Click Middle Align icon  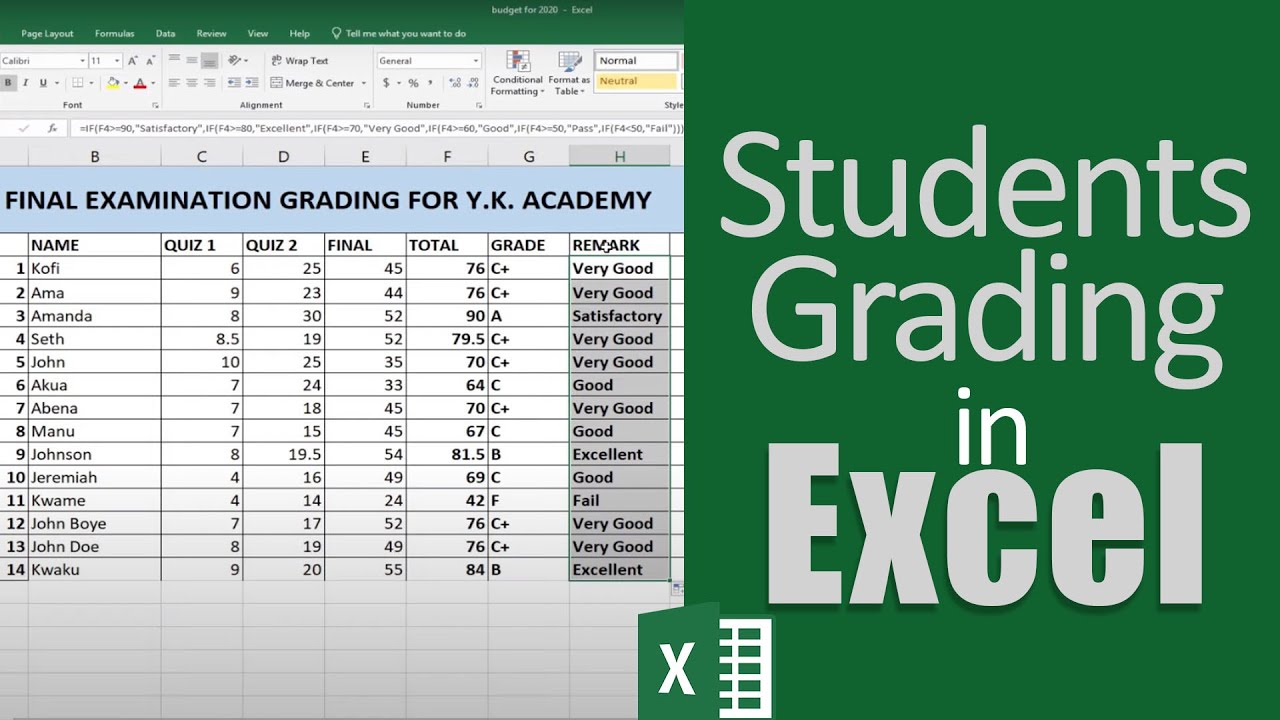coord(191,61)
